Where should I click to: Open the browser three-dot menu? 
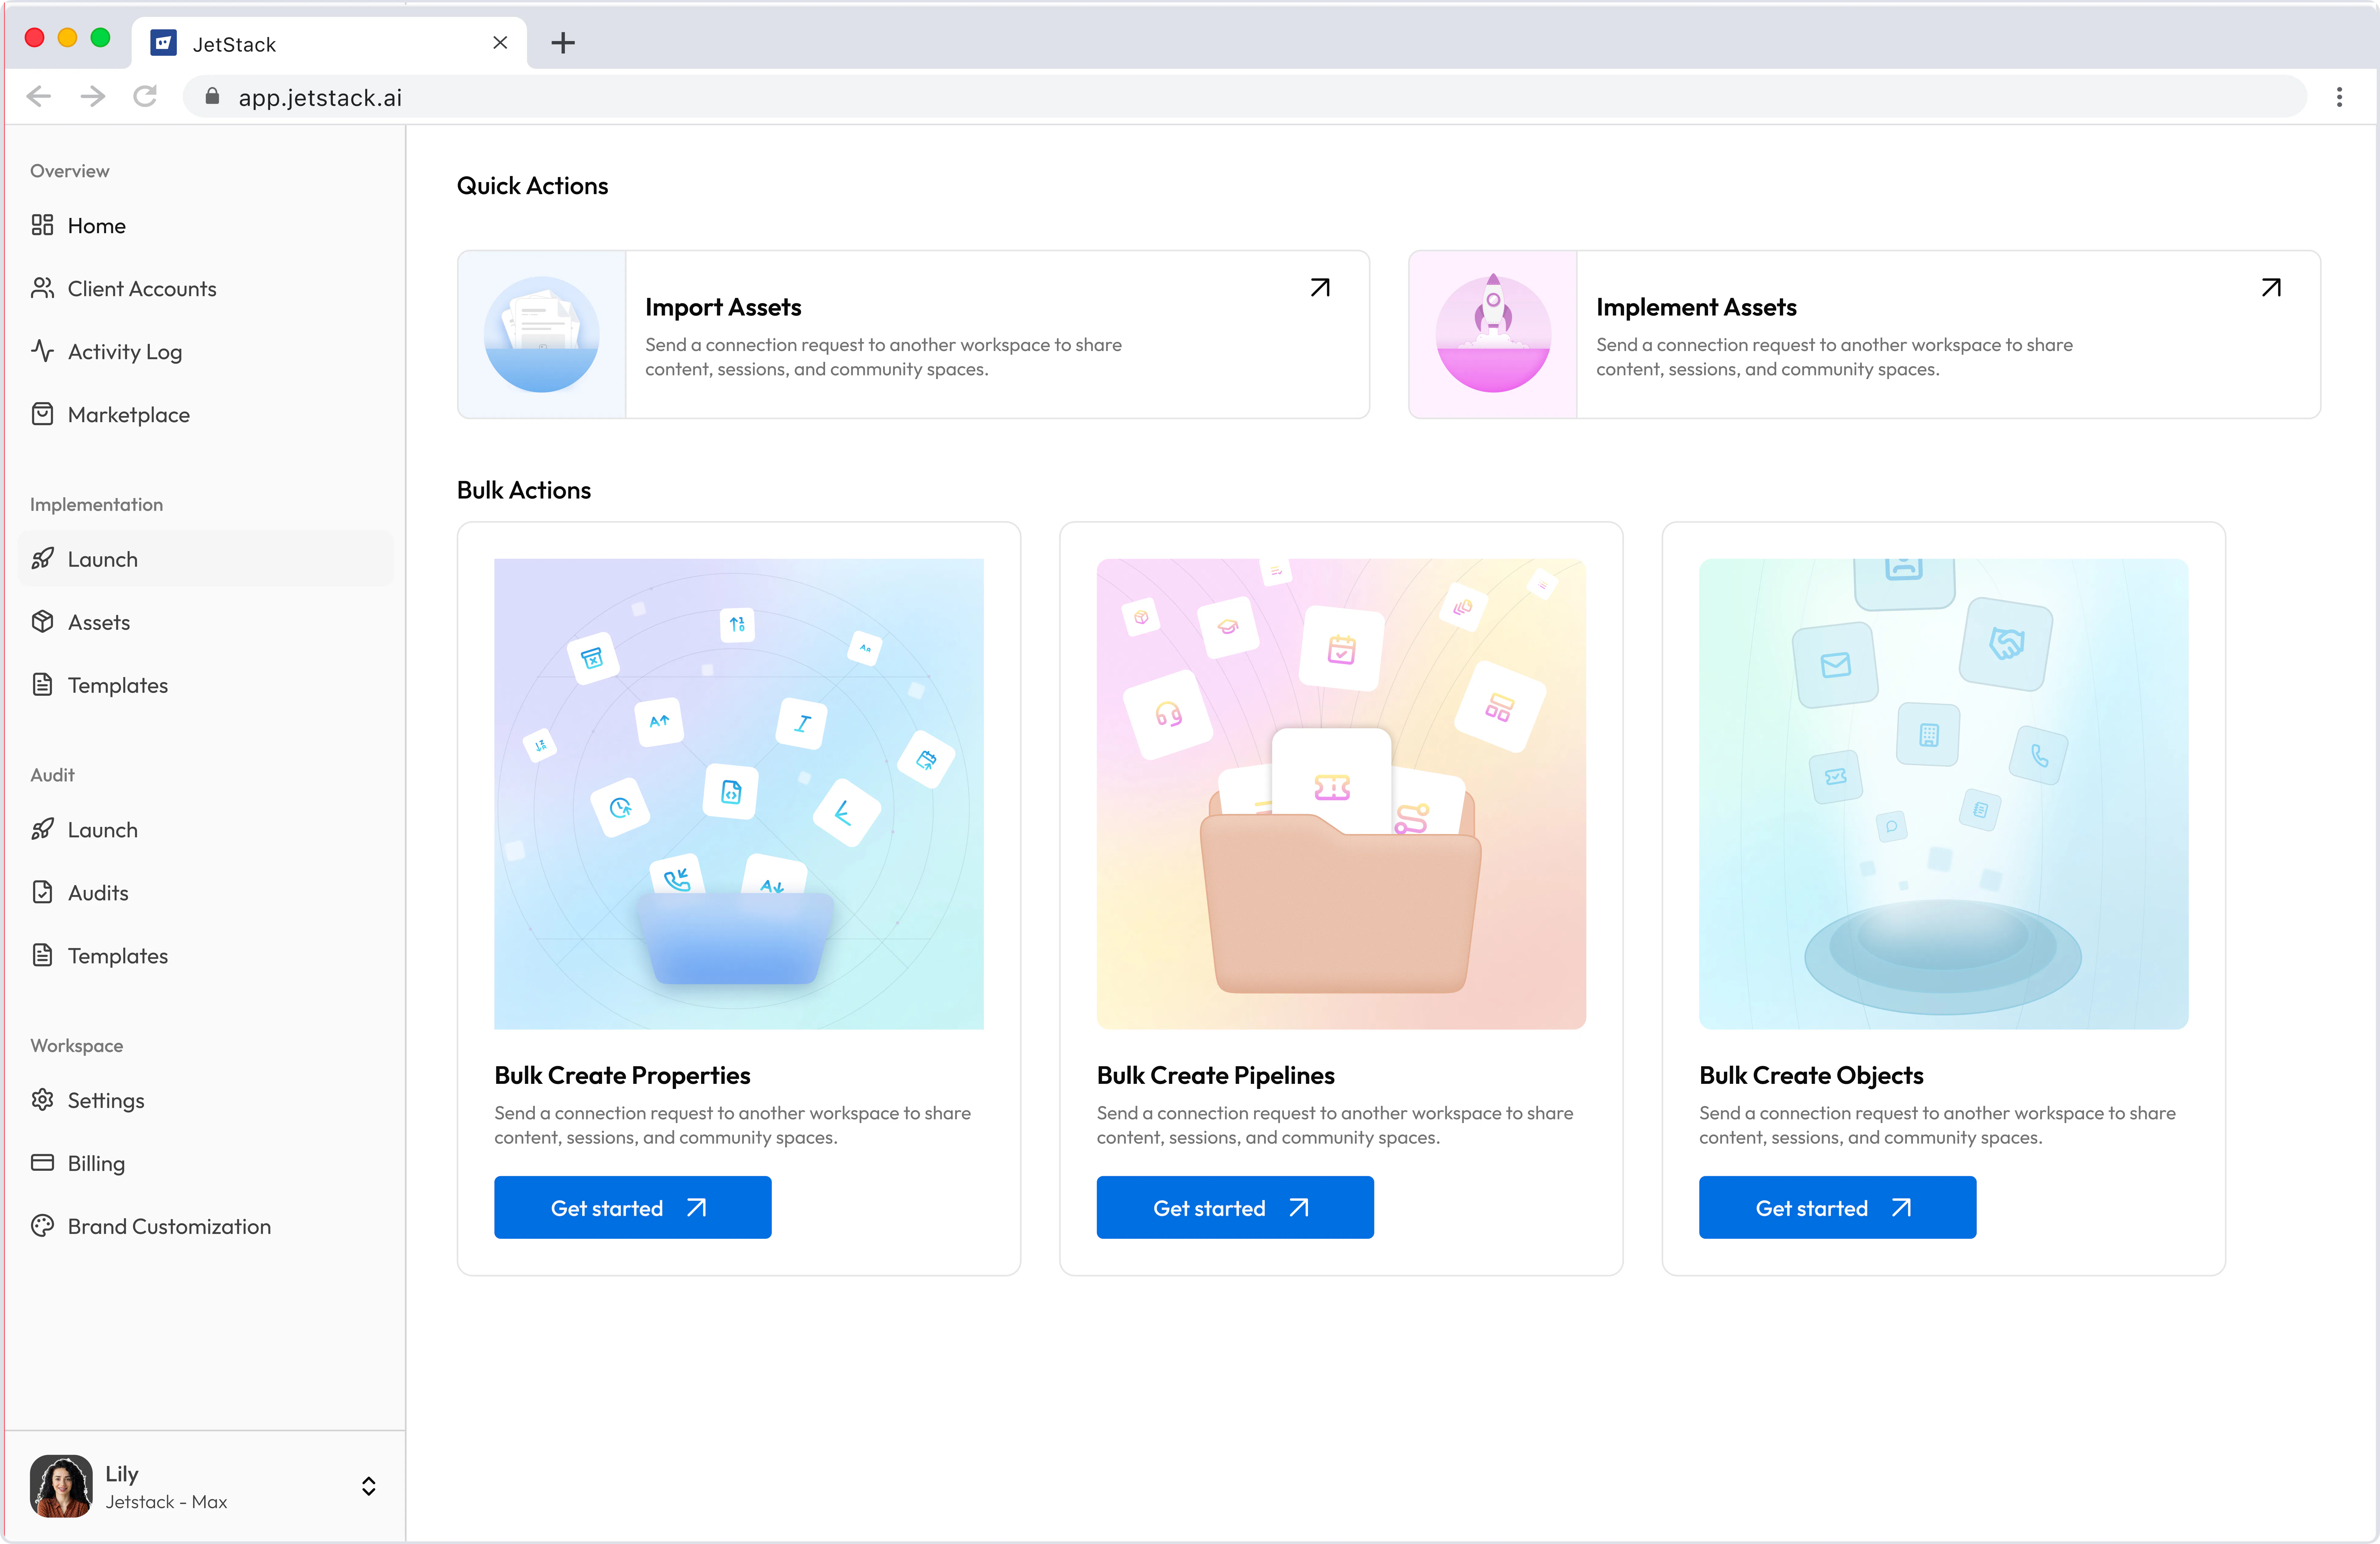click(2339, 97)
